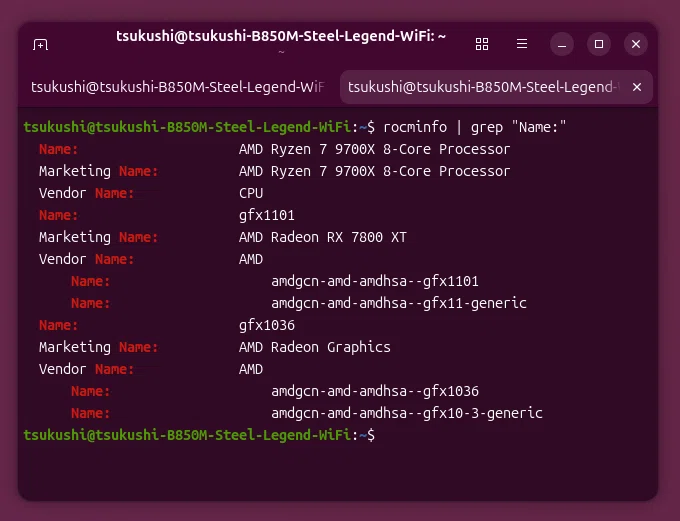Select the second terminal tab

point(497,87)
